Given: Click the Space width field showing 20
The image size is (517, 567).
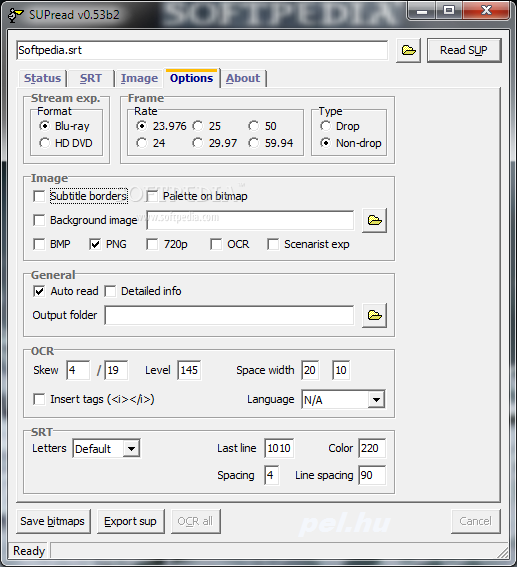Looking at the screenshot, I should click(x=310, y=370).
